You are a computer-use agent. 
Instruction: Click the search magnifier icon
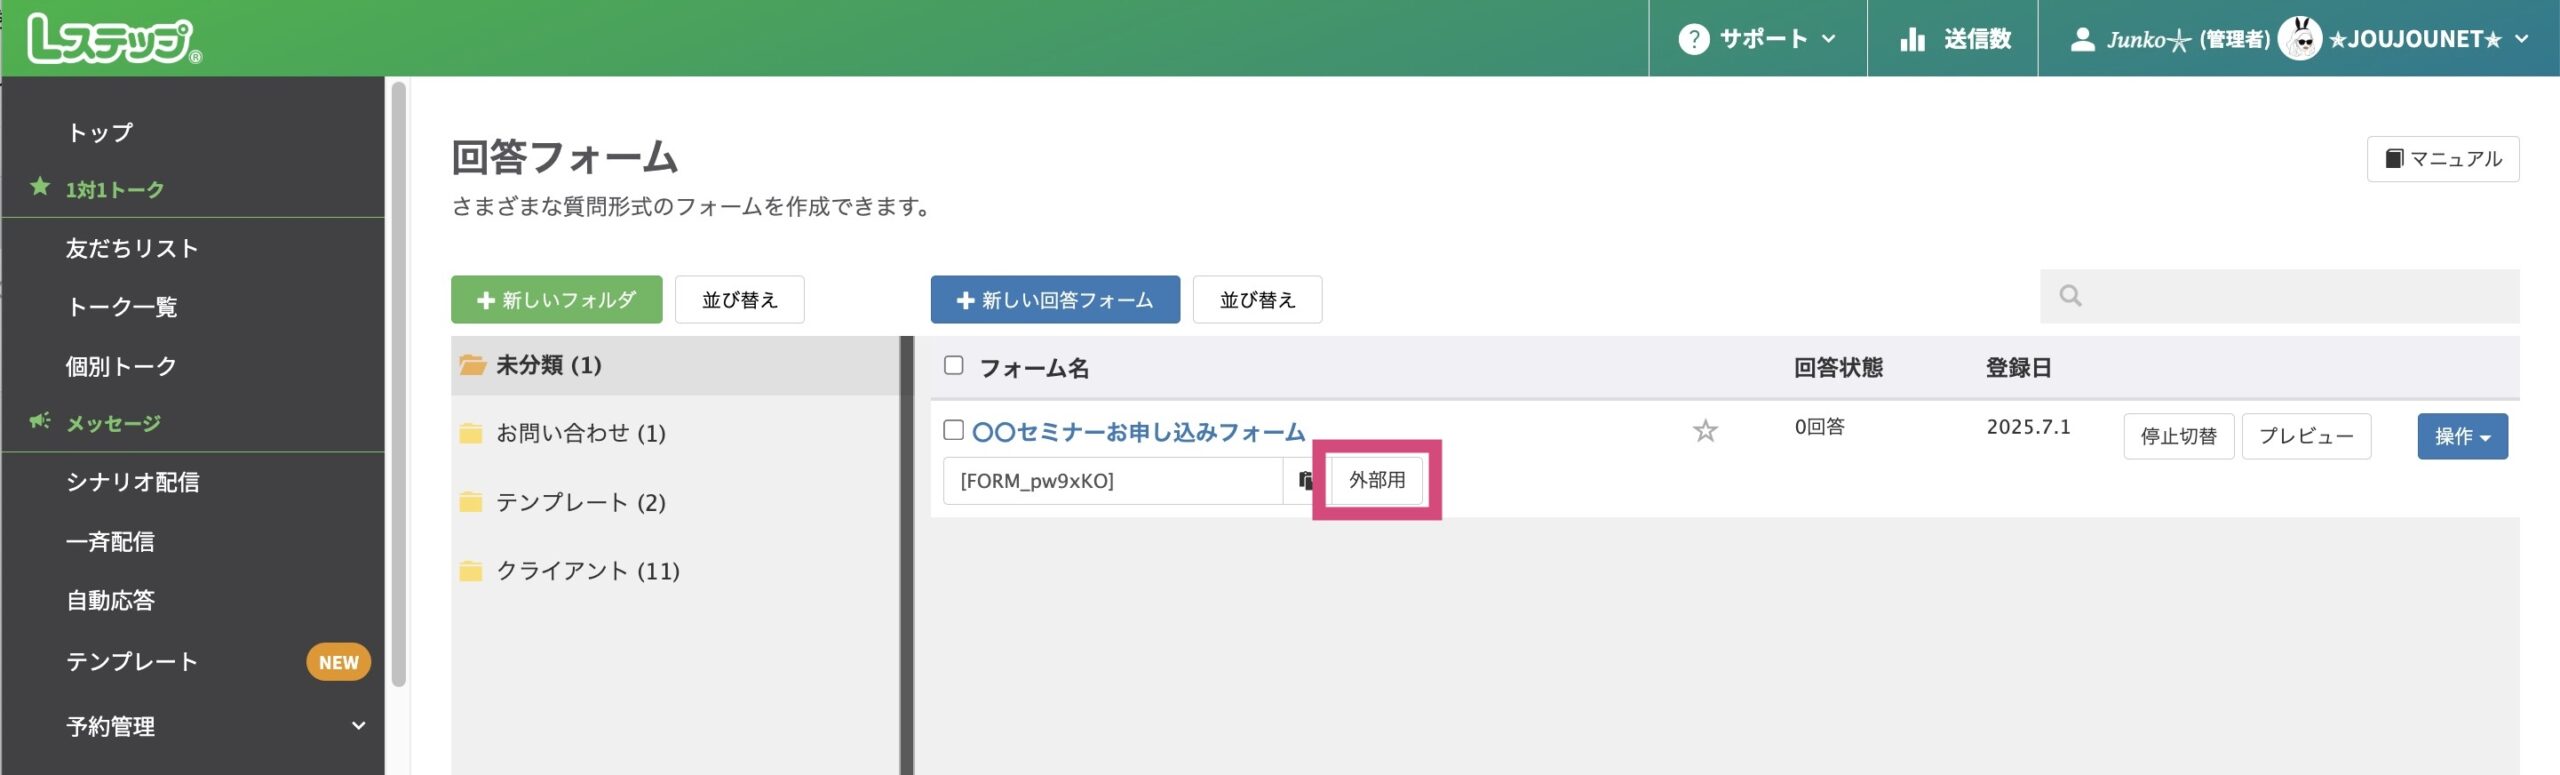(2070, 296)
